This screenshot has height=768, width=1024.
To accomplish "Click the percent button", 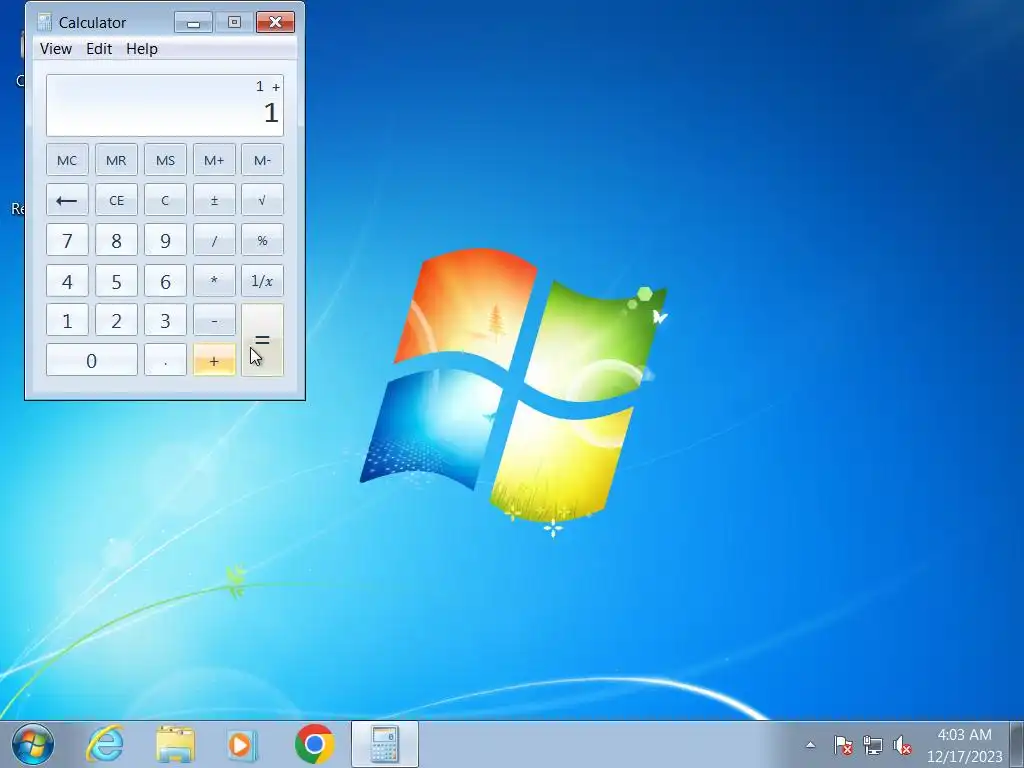I will 263,240.
